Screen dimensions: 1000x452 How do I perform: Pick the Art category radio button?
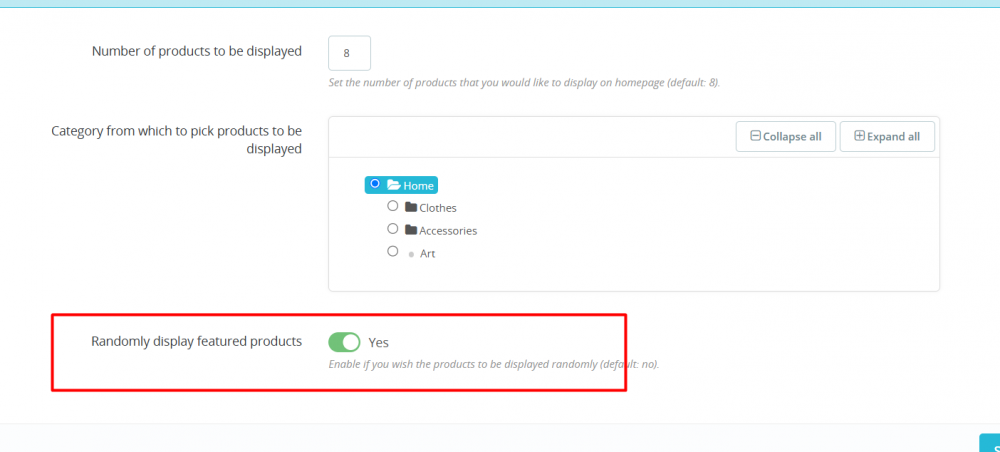[392, 252]
